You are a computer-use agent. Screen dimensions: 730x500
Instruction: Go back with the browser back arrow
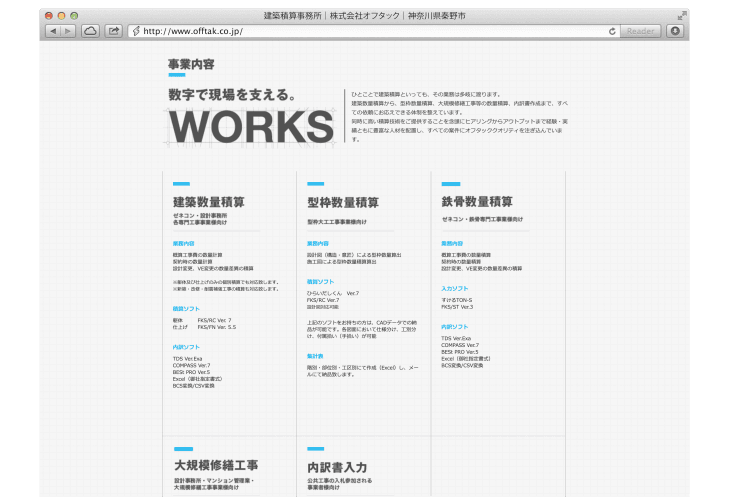pyautogui.click(x=53, y=31)
